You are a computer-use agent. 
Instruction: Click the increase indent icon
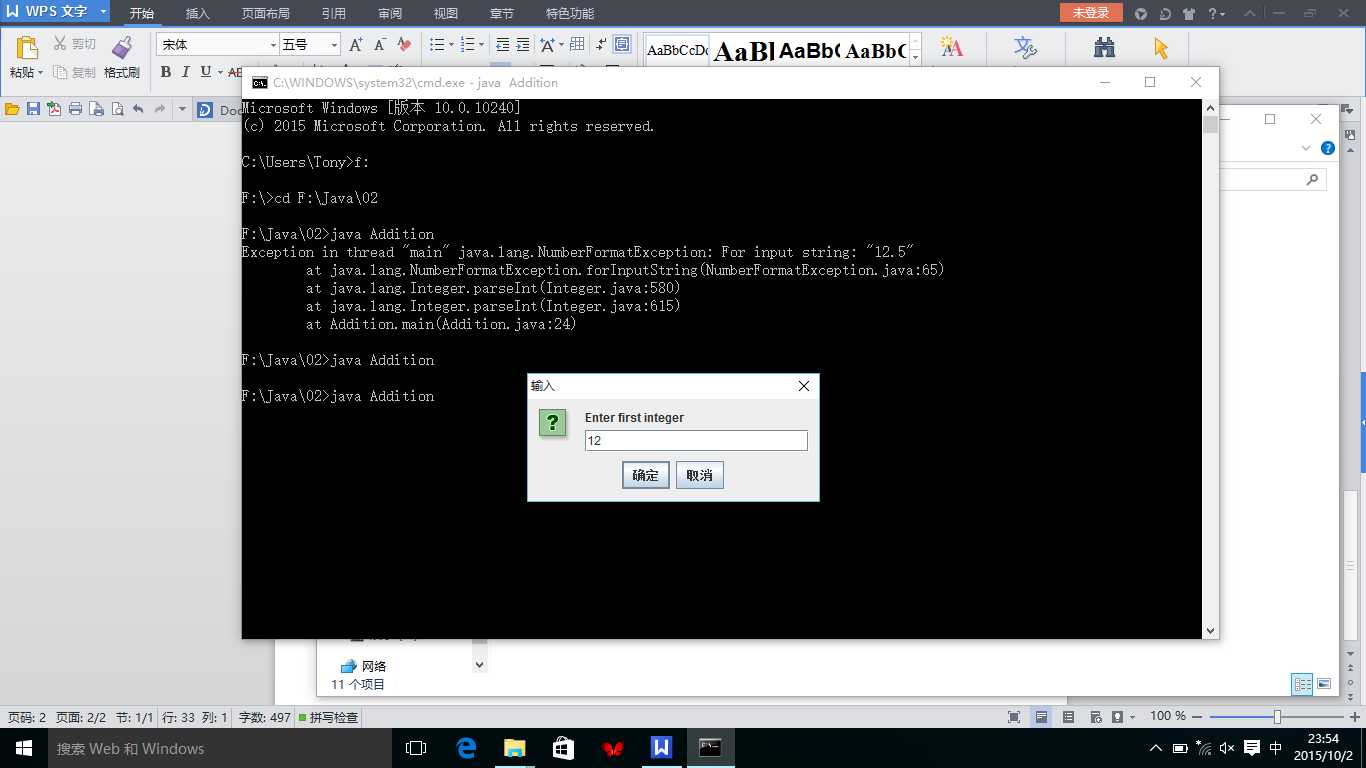tap(524, 45)
